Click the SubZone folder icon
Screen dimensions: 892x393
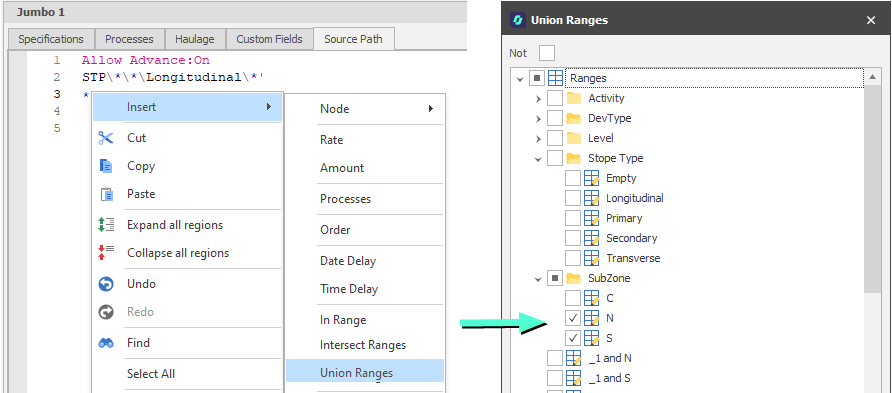point(574,278)
